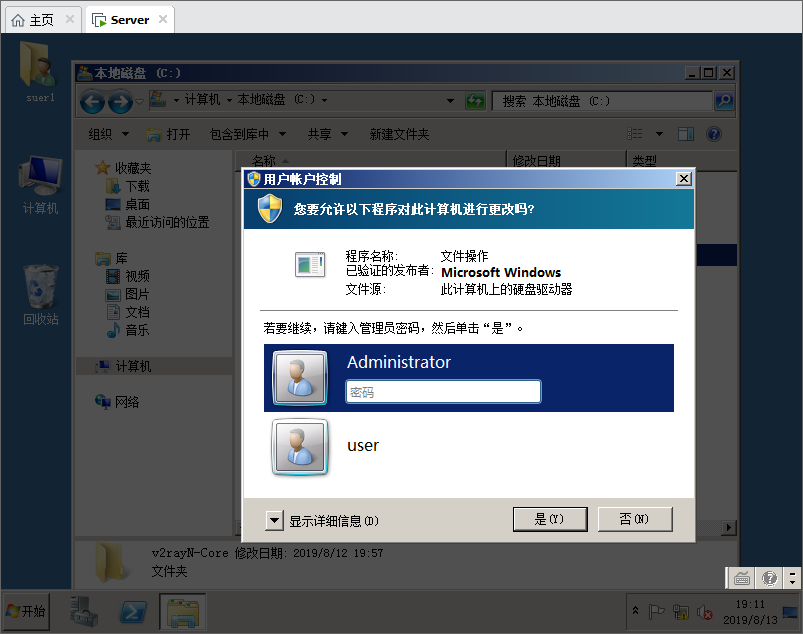The height and width of the screenshot is (634, 803).
Task: Switch to the Server tab
Action: pos(130,20)
